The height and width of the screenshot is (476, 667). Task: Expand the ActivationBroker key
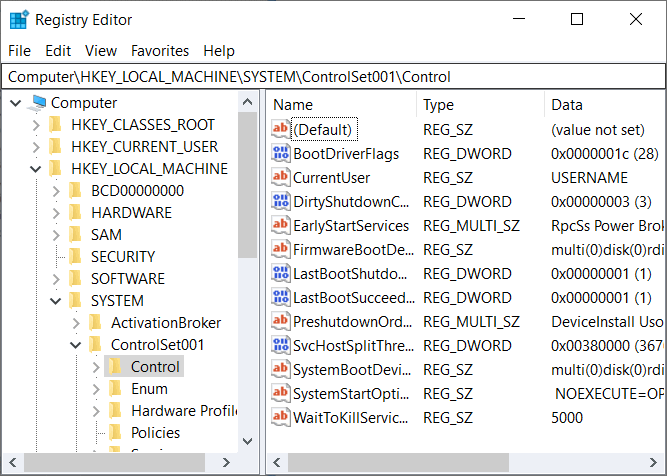(x=76, y=323)
